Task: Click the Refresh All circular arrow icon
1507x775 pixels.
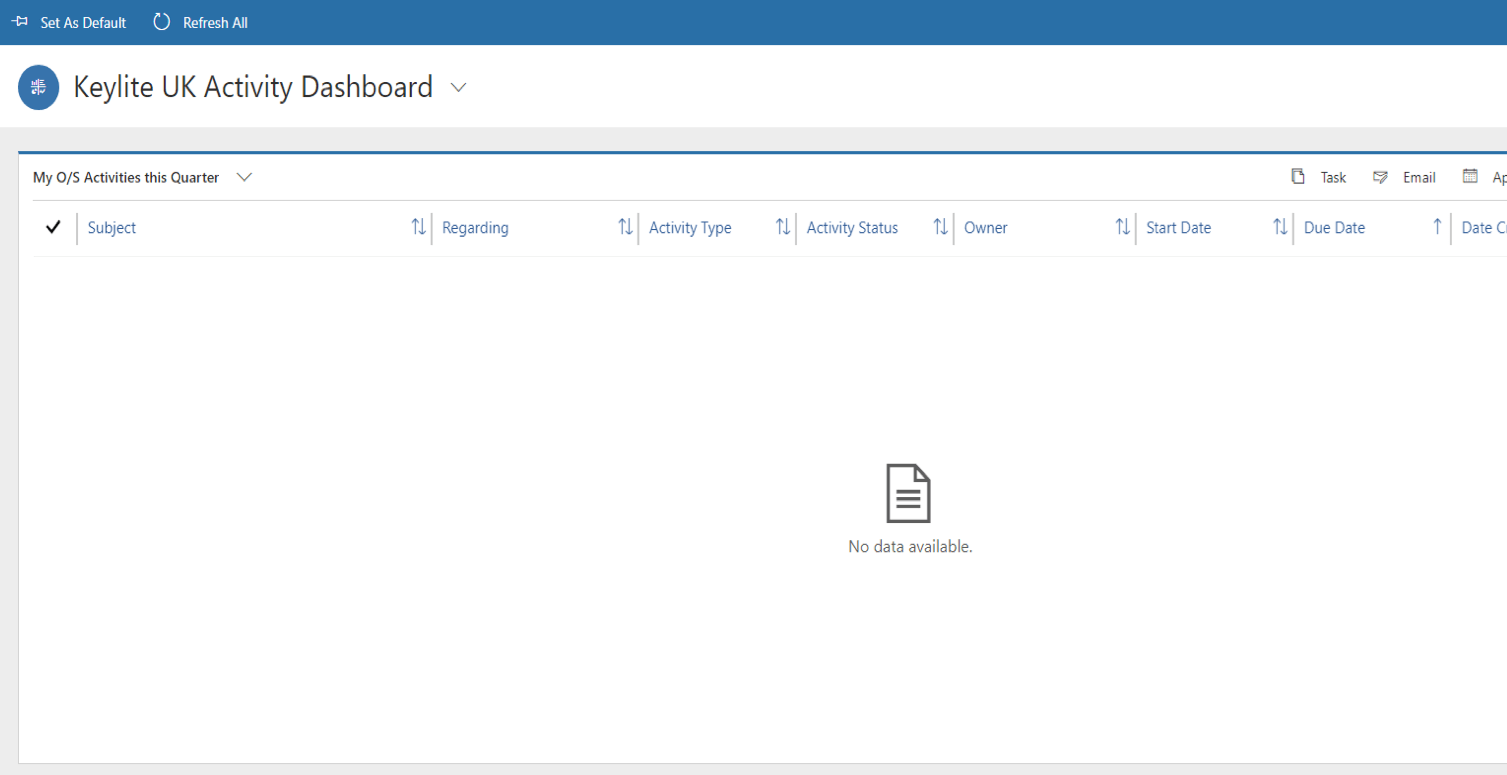Action: [x=161, y=22]
